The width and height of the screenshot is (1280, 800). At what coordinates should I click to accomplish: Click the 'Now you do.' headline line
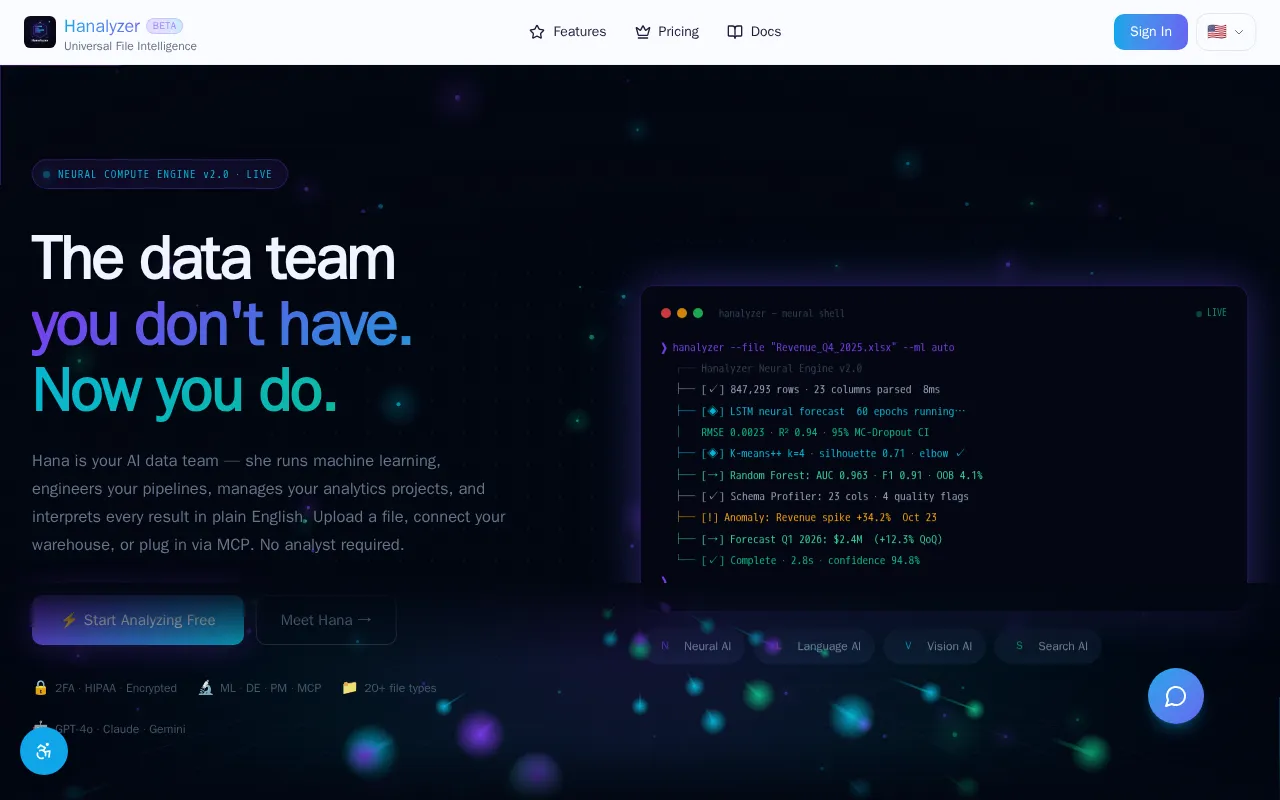click(185, 390)
